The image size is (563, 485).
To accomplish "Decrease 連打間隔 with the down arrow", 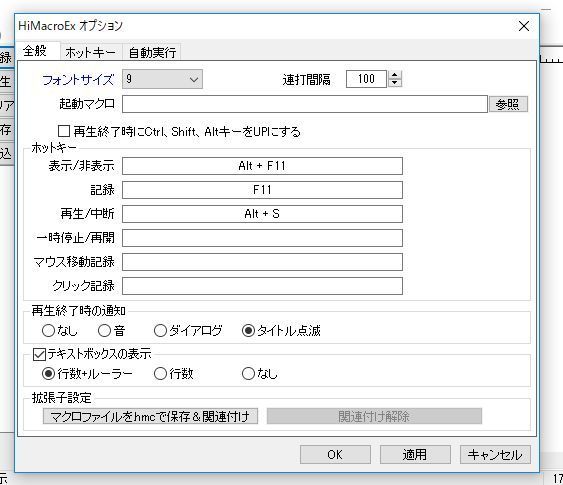I will (395, 83).
